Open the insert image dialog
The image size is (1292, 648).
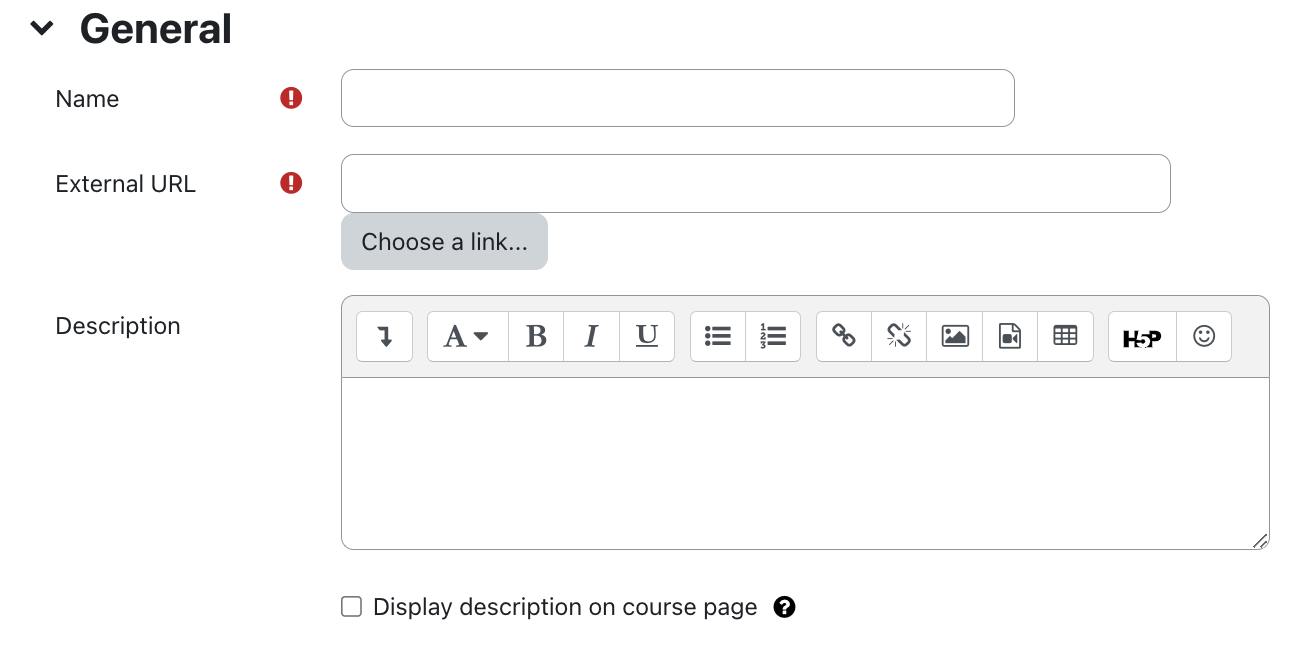(x=954, y=336)
